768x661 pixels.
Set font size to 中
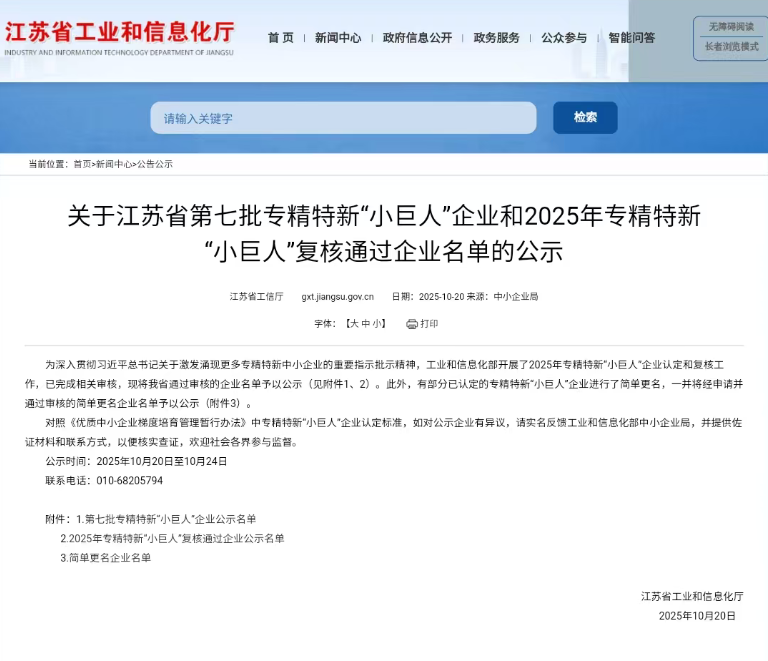click(x=365, y=324)
